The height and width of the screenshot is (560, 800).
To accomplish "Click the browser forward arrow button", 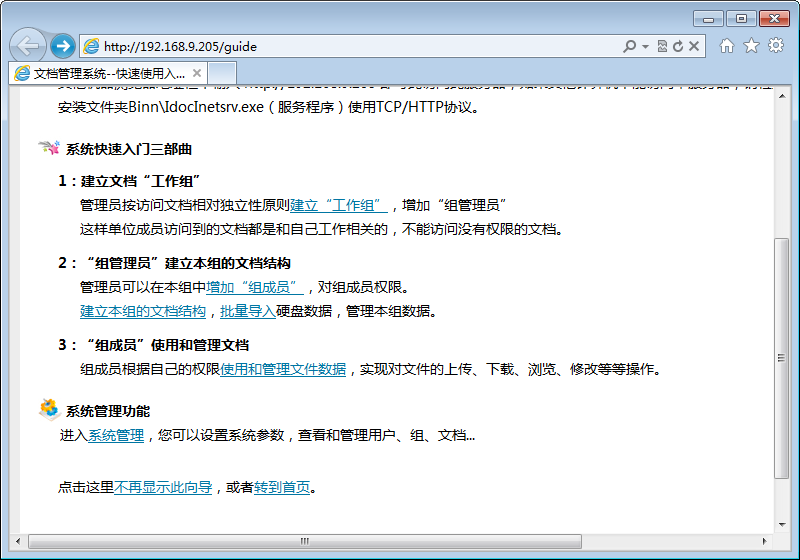I will 63,46.
